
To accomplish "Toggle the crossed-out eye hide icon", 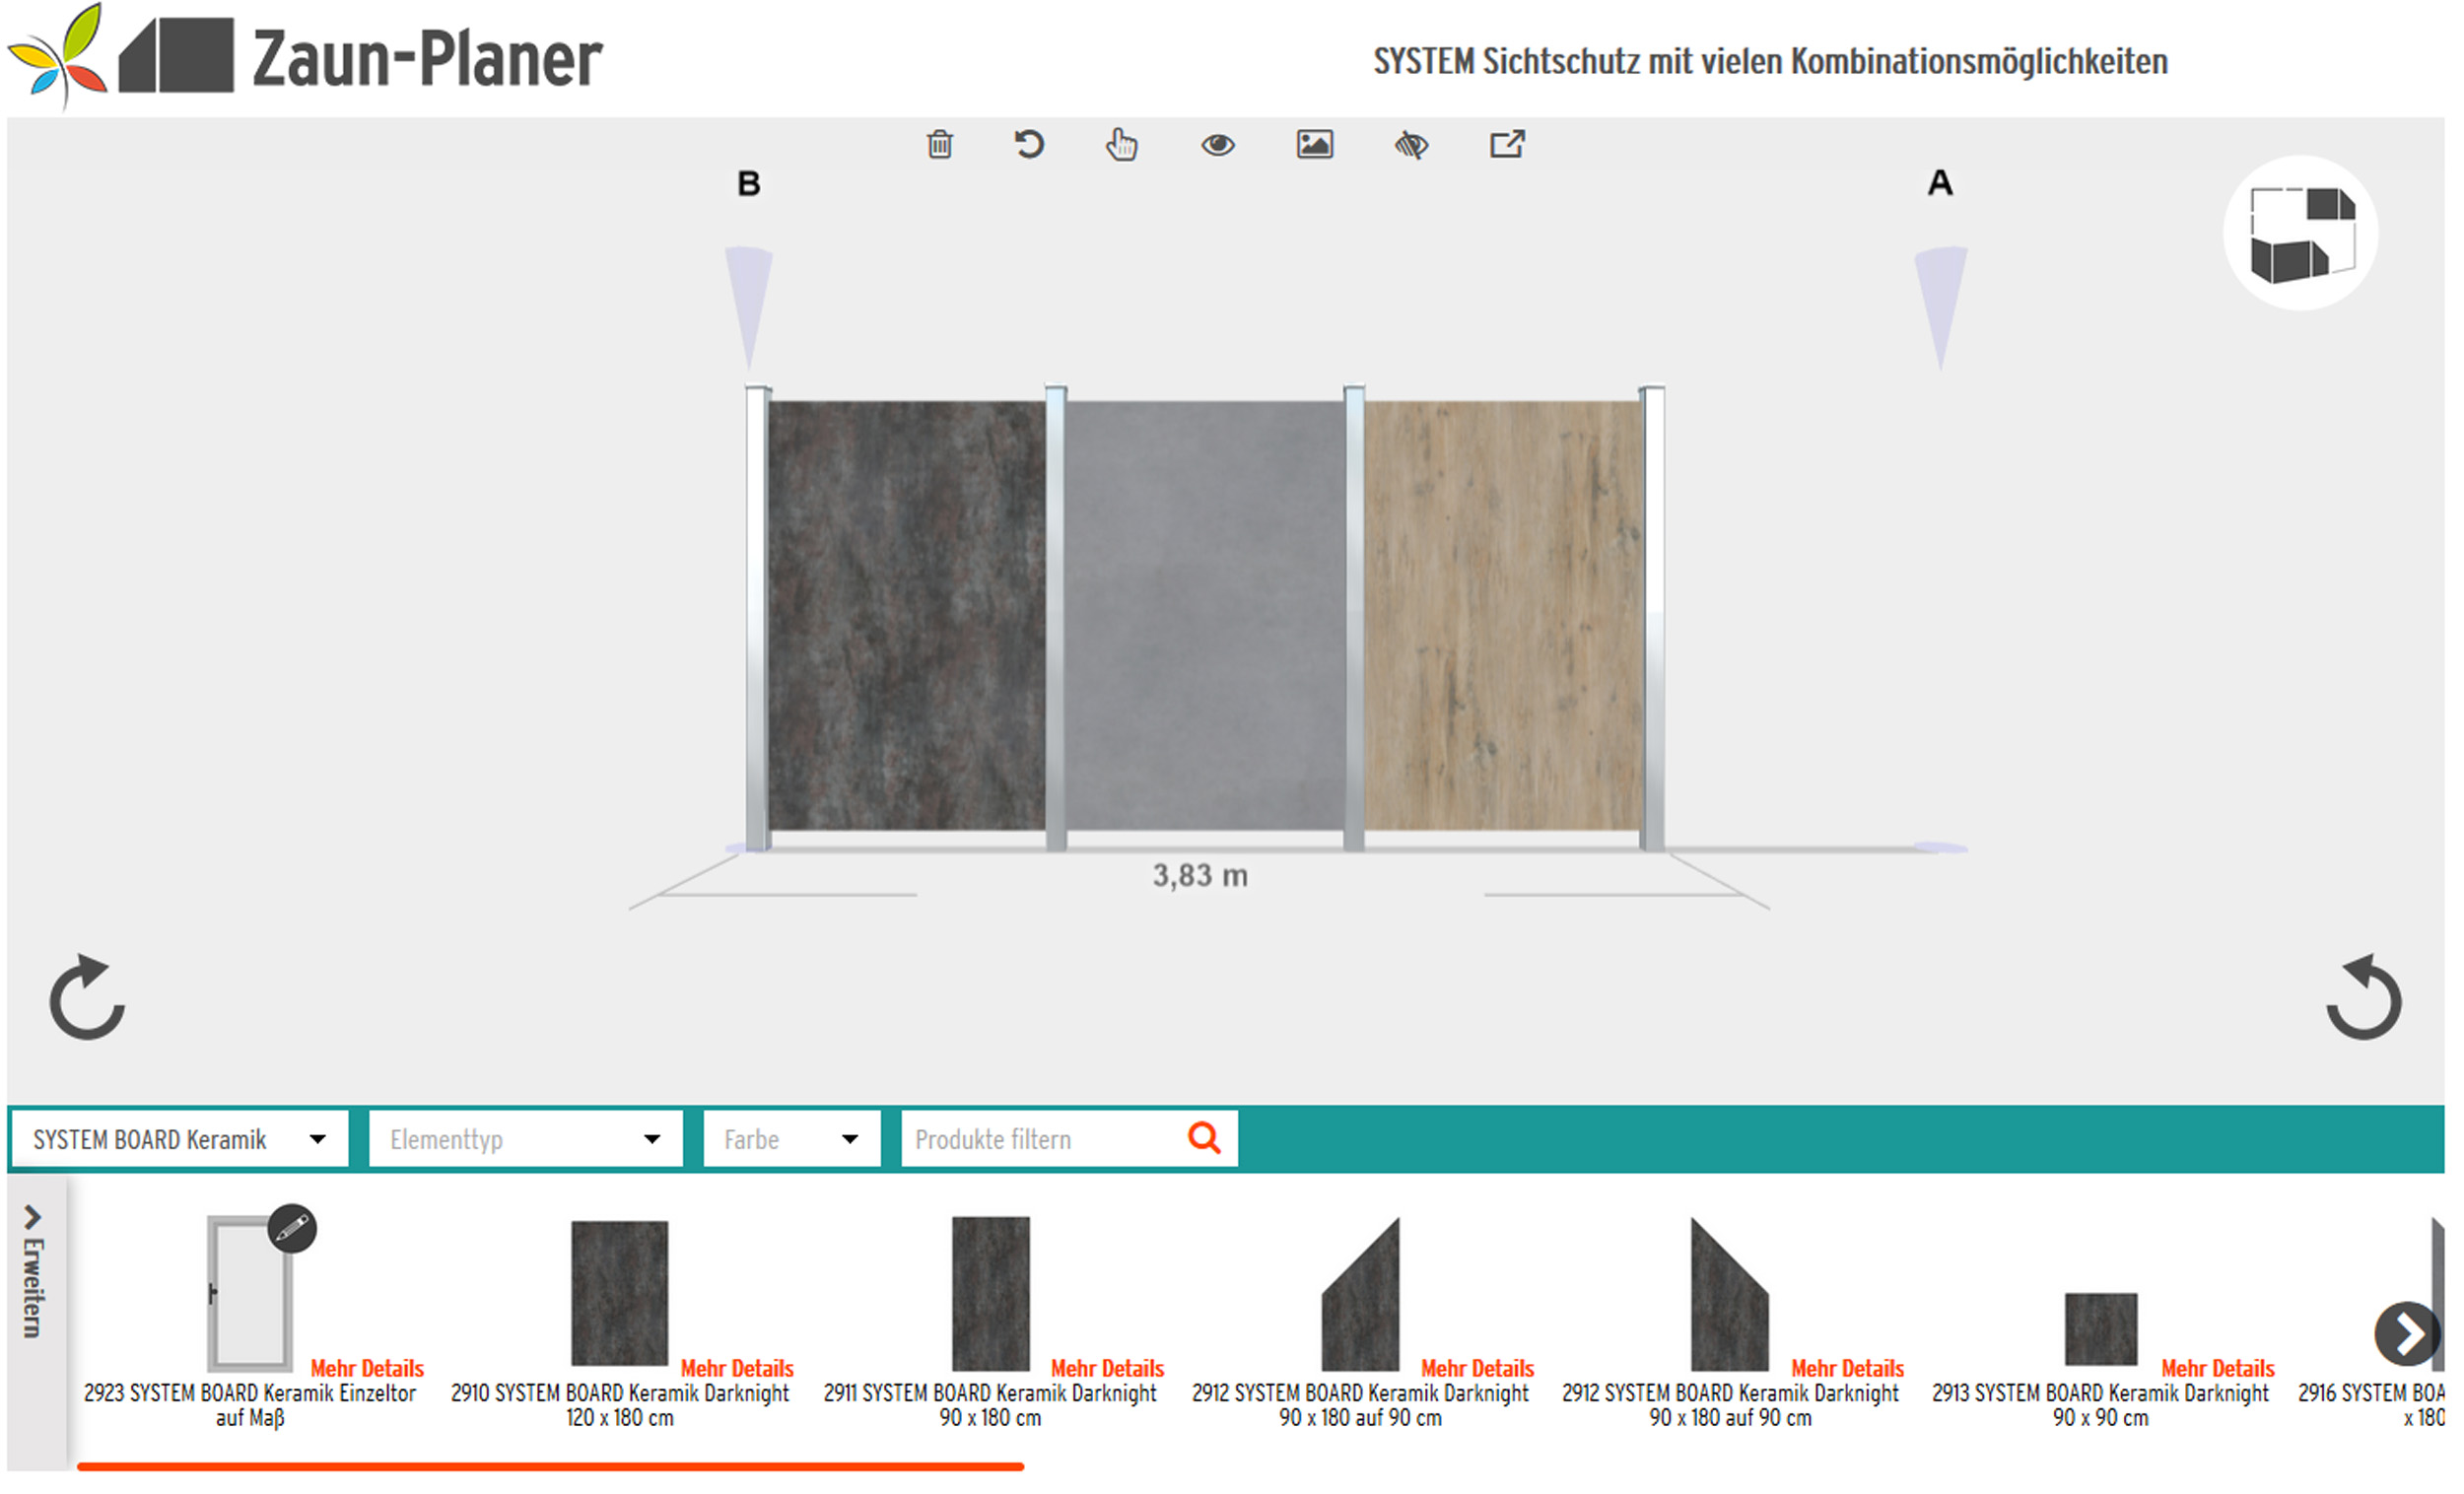I will coord(1411,146).
